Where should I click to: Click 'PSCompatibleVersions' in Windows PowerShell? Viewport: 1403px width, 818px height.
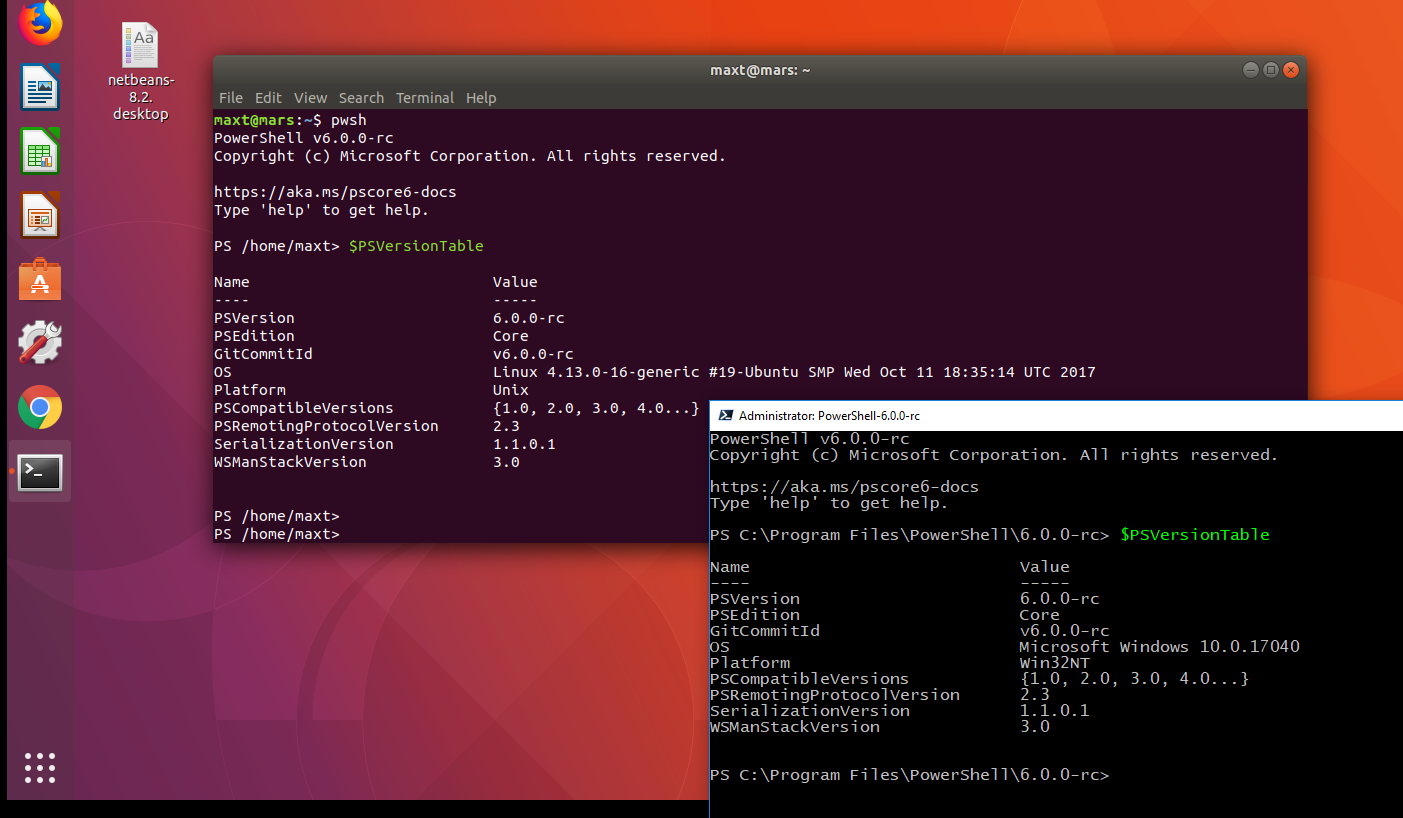tap(810, 679)
